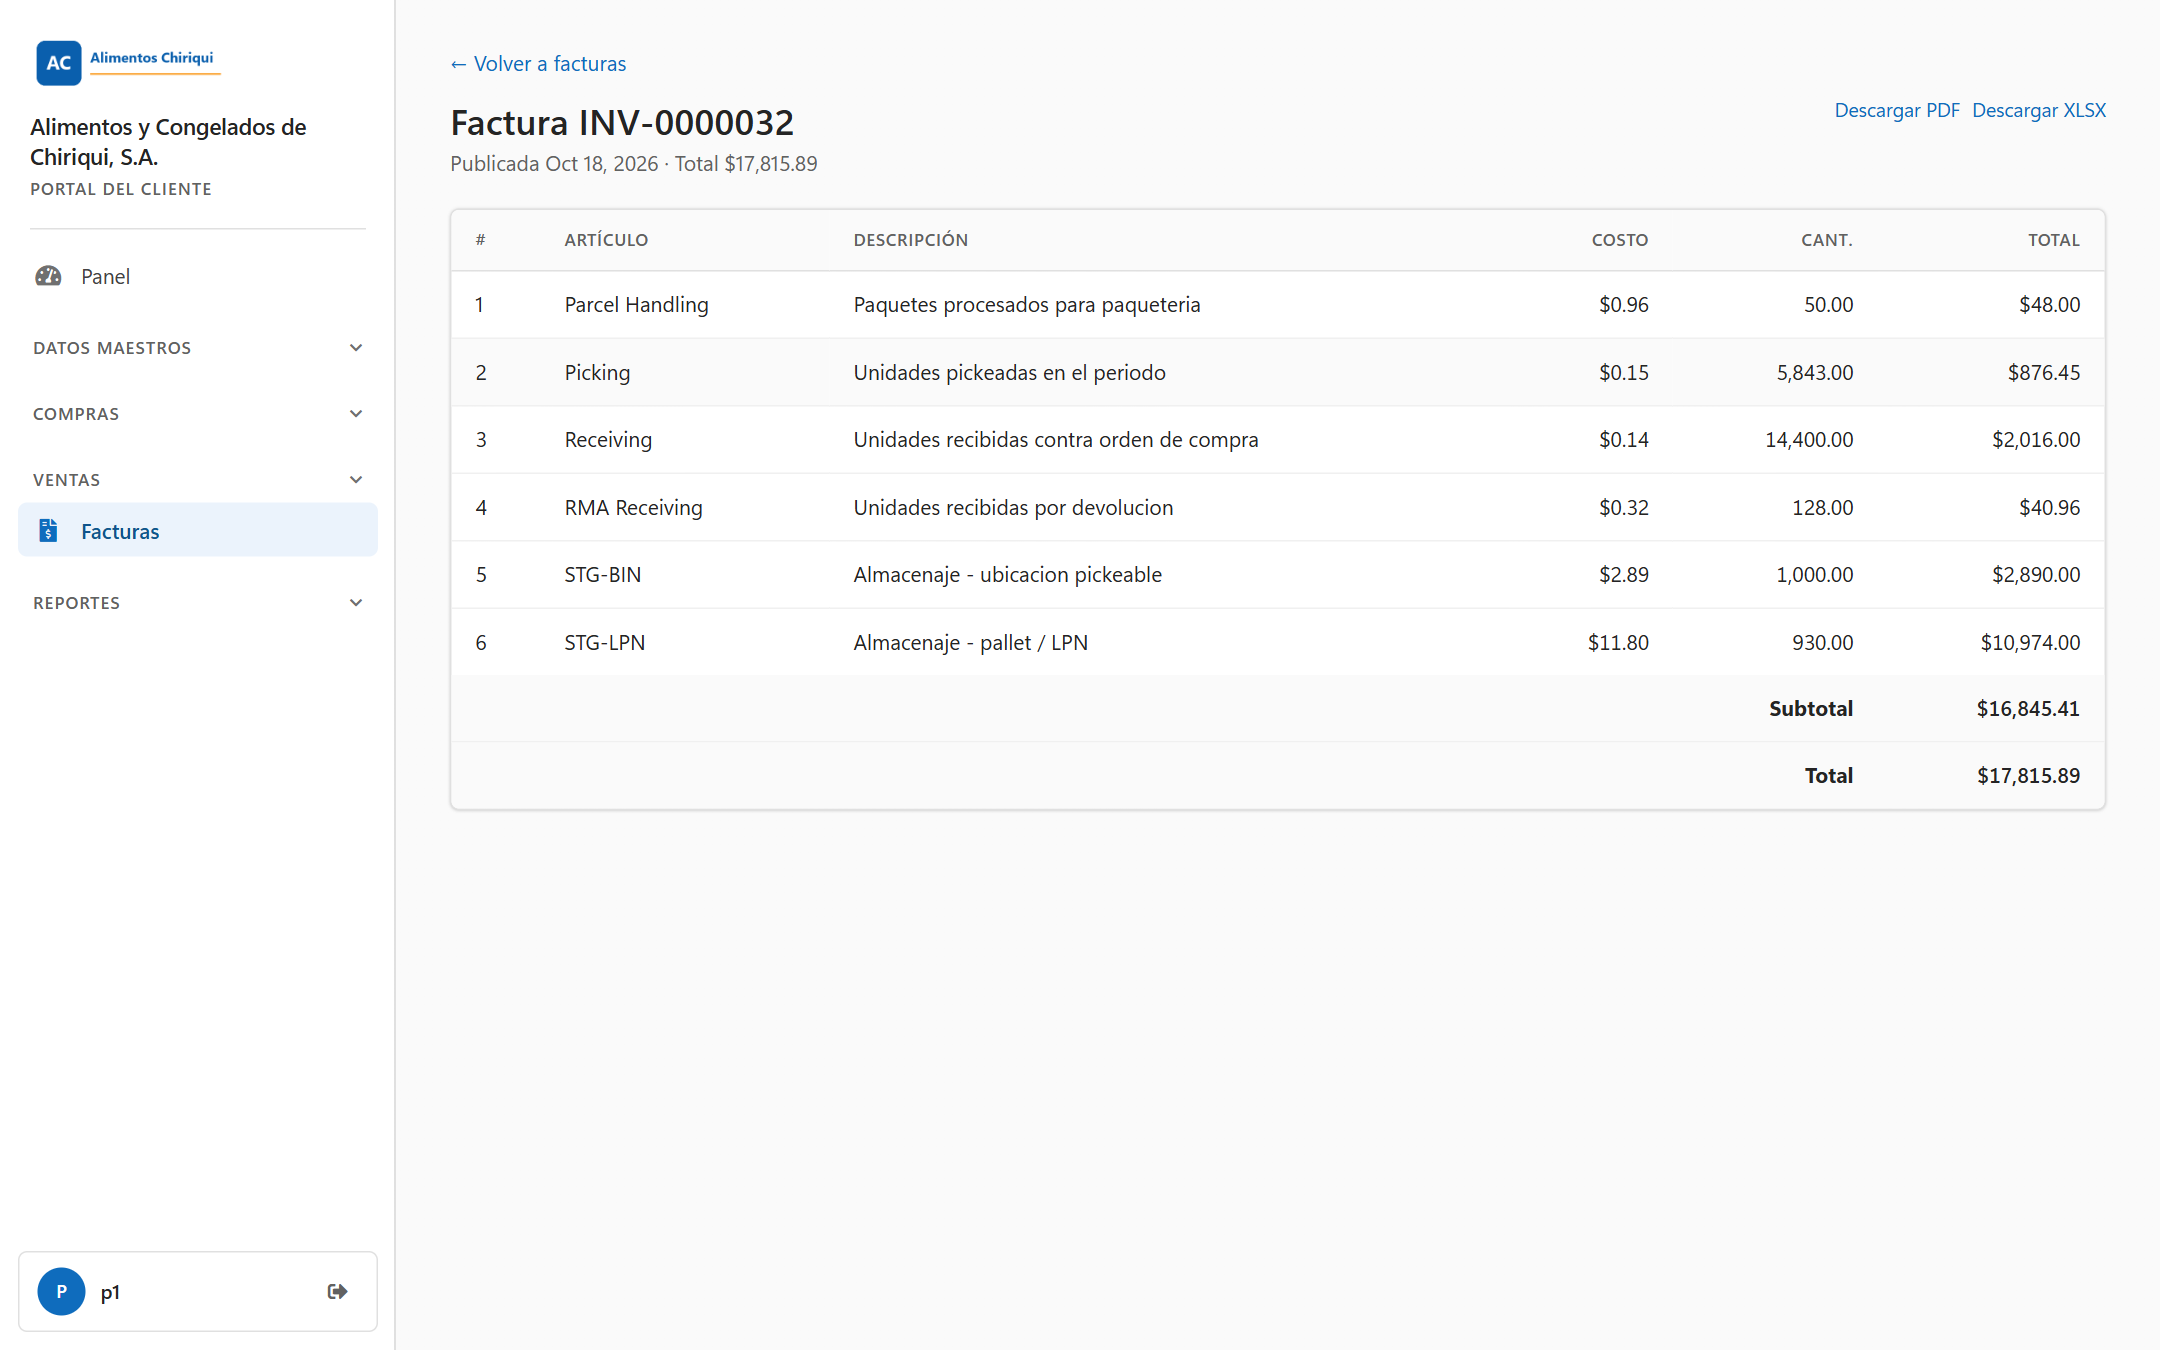Click the Factura INV-0000032 heading
This screenshot has width=2160, height=1350.
pyautogui.click(x=622, y=123)
